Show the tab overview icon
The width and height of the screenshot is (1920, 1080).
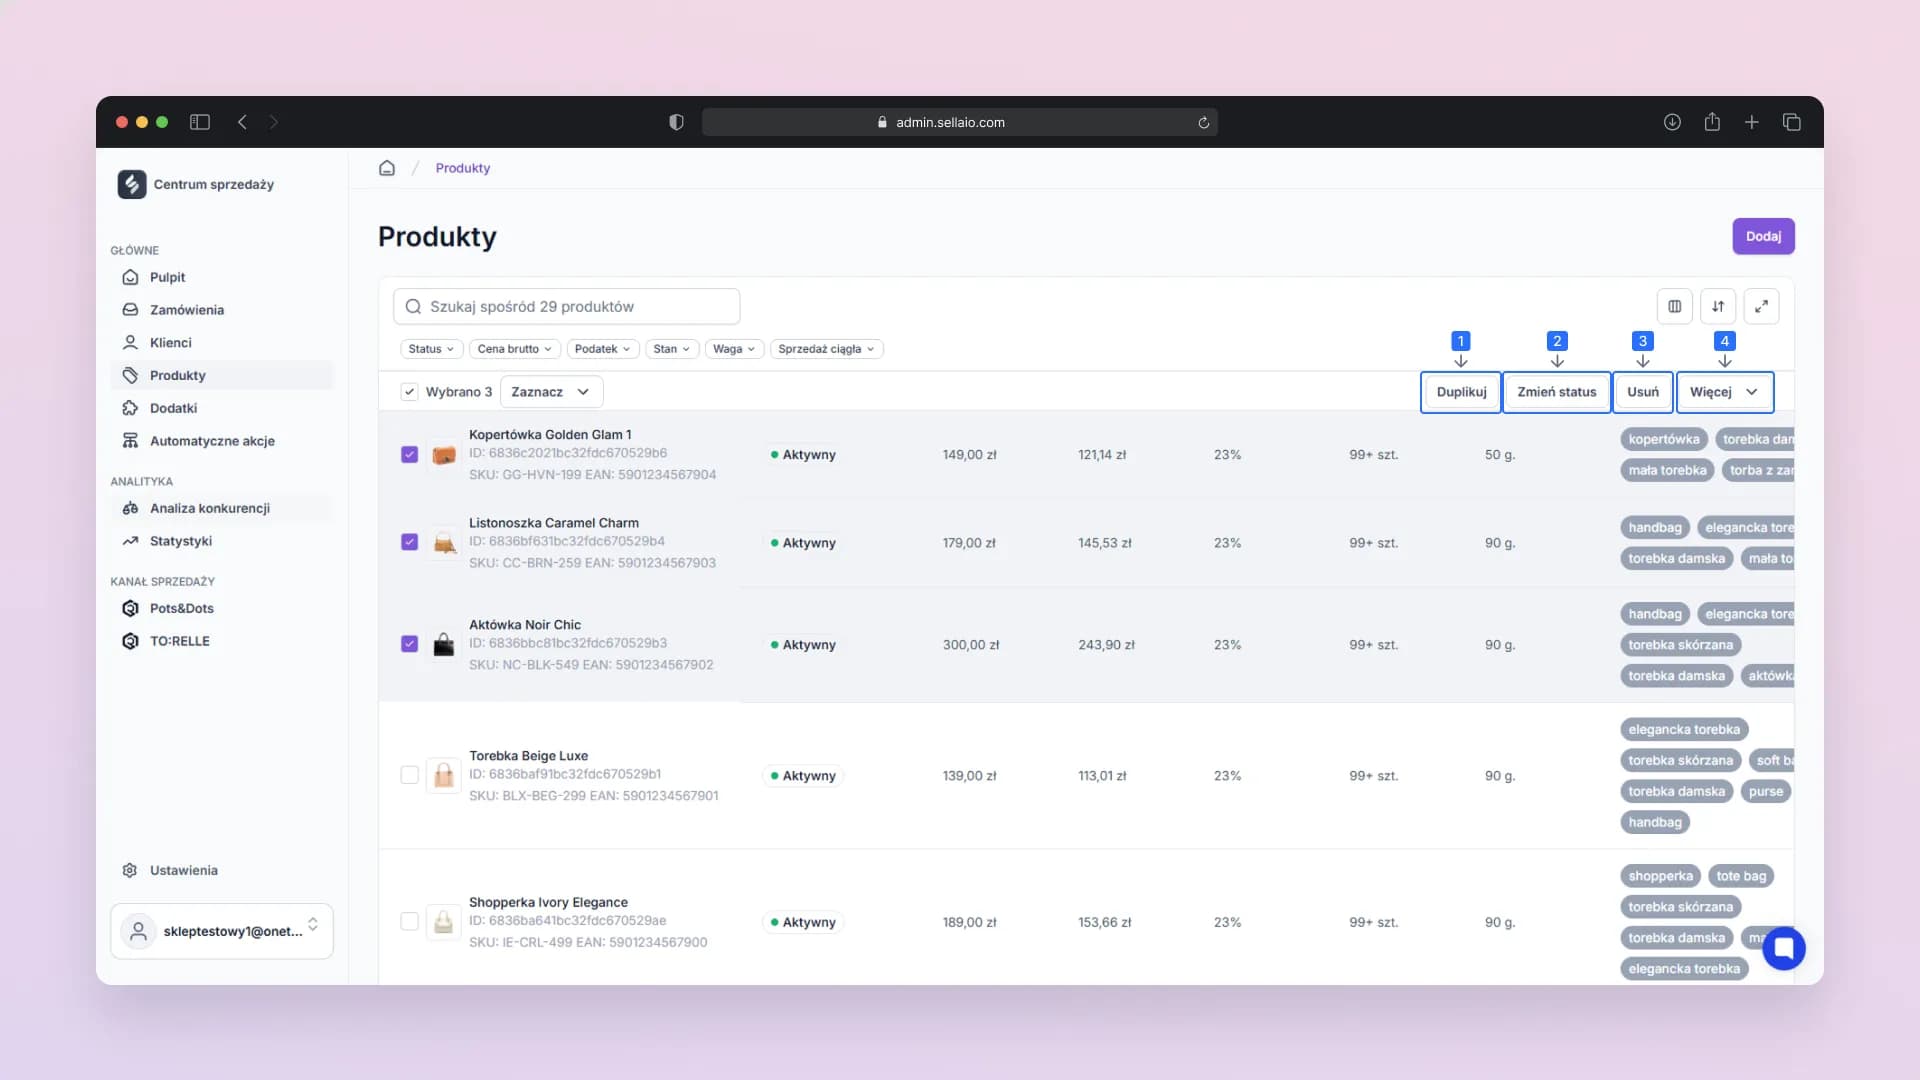(x=1792, y=122)
